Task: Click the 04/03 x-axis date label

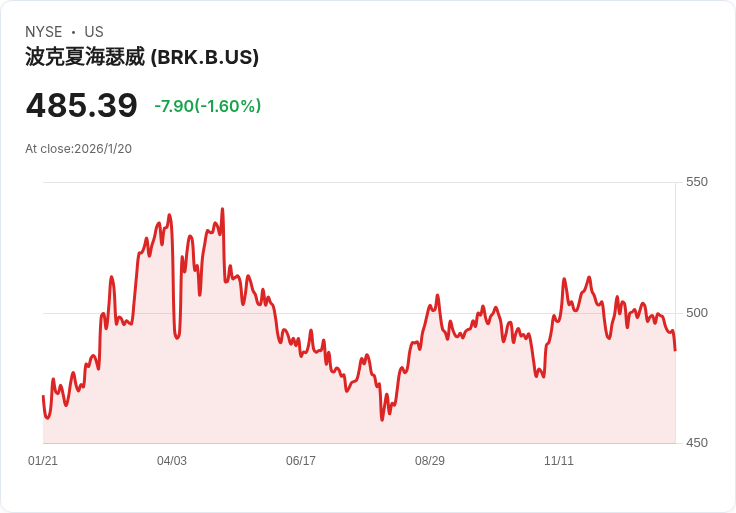Action: coord(172,461)
